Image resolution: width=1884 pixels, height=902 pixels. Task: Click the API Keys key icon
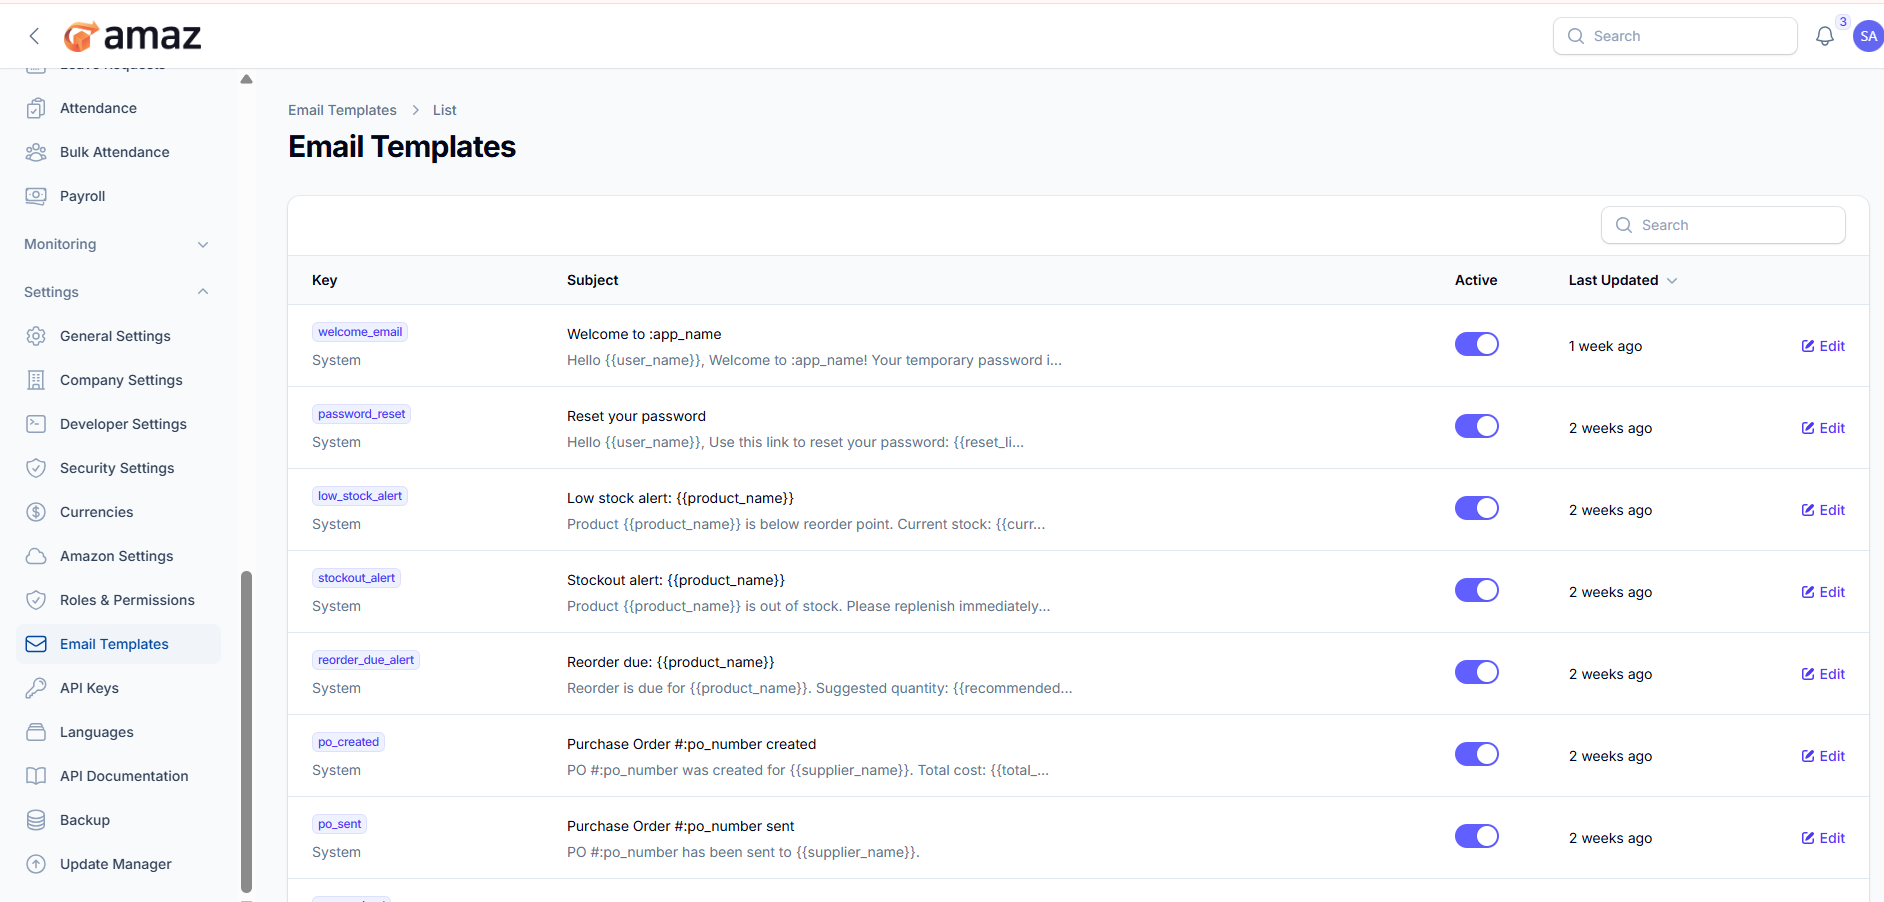tap(36, 688)
